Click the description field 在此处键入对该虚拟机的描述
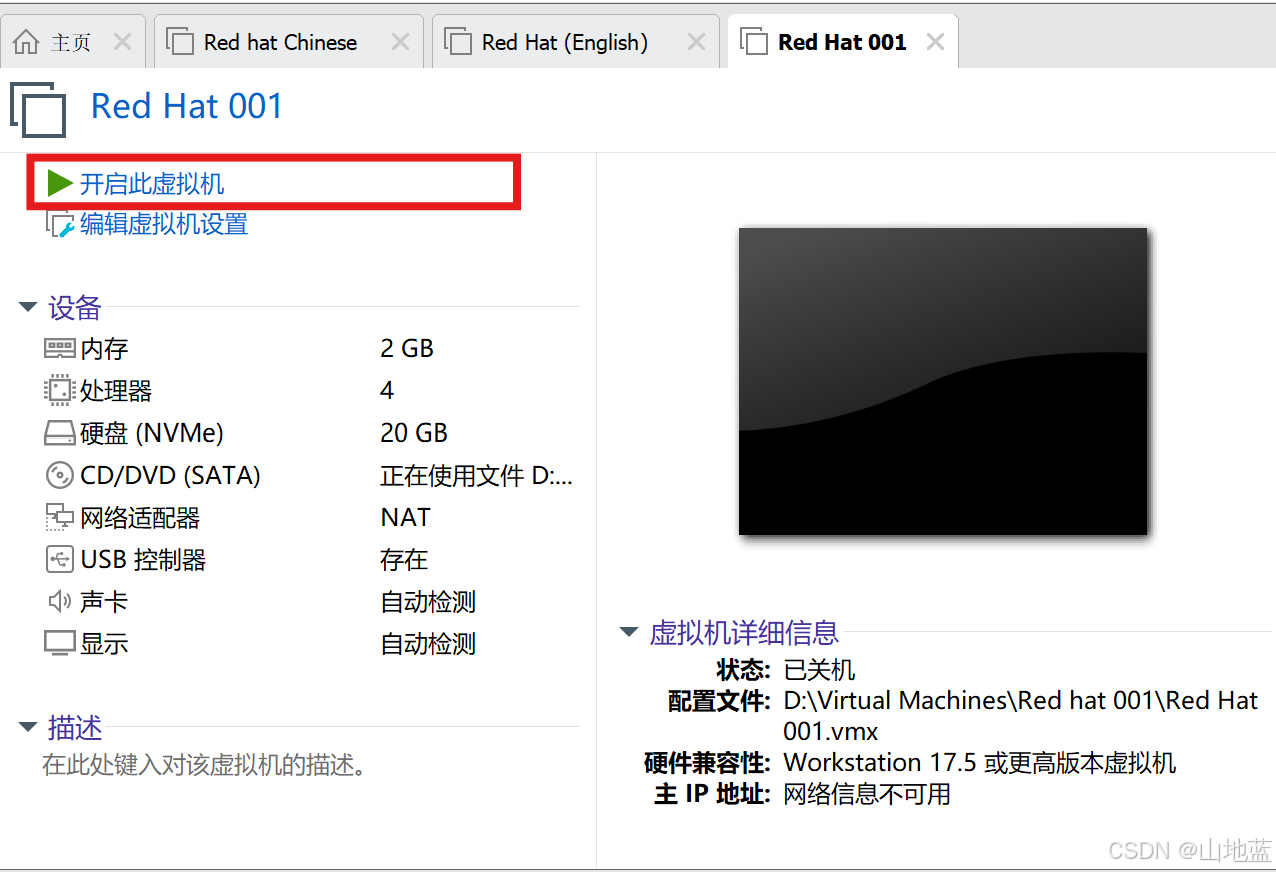The width and height of the screenshot is (1276, 872). [206, 766]
